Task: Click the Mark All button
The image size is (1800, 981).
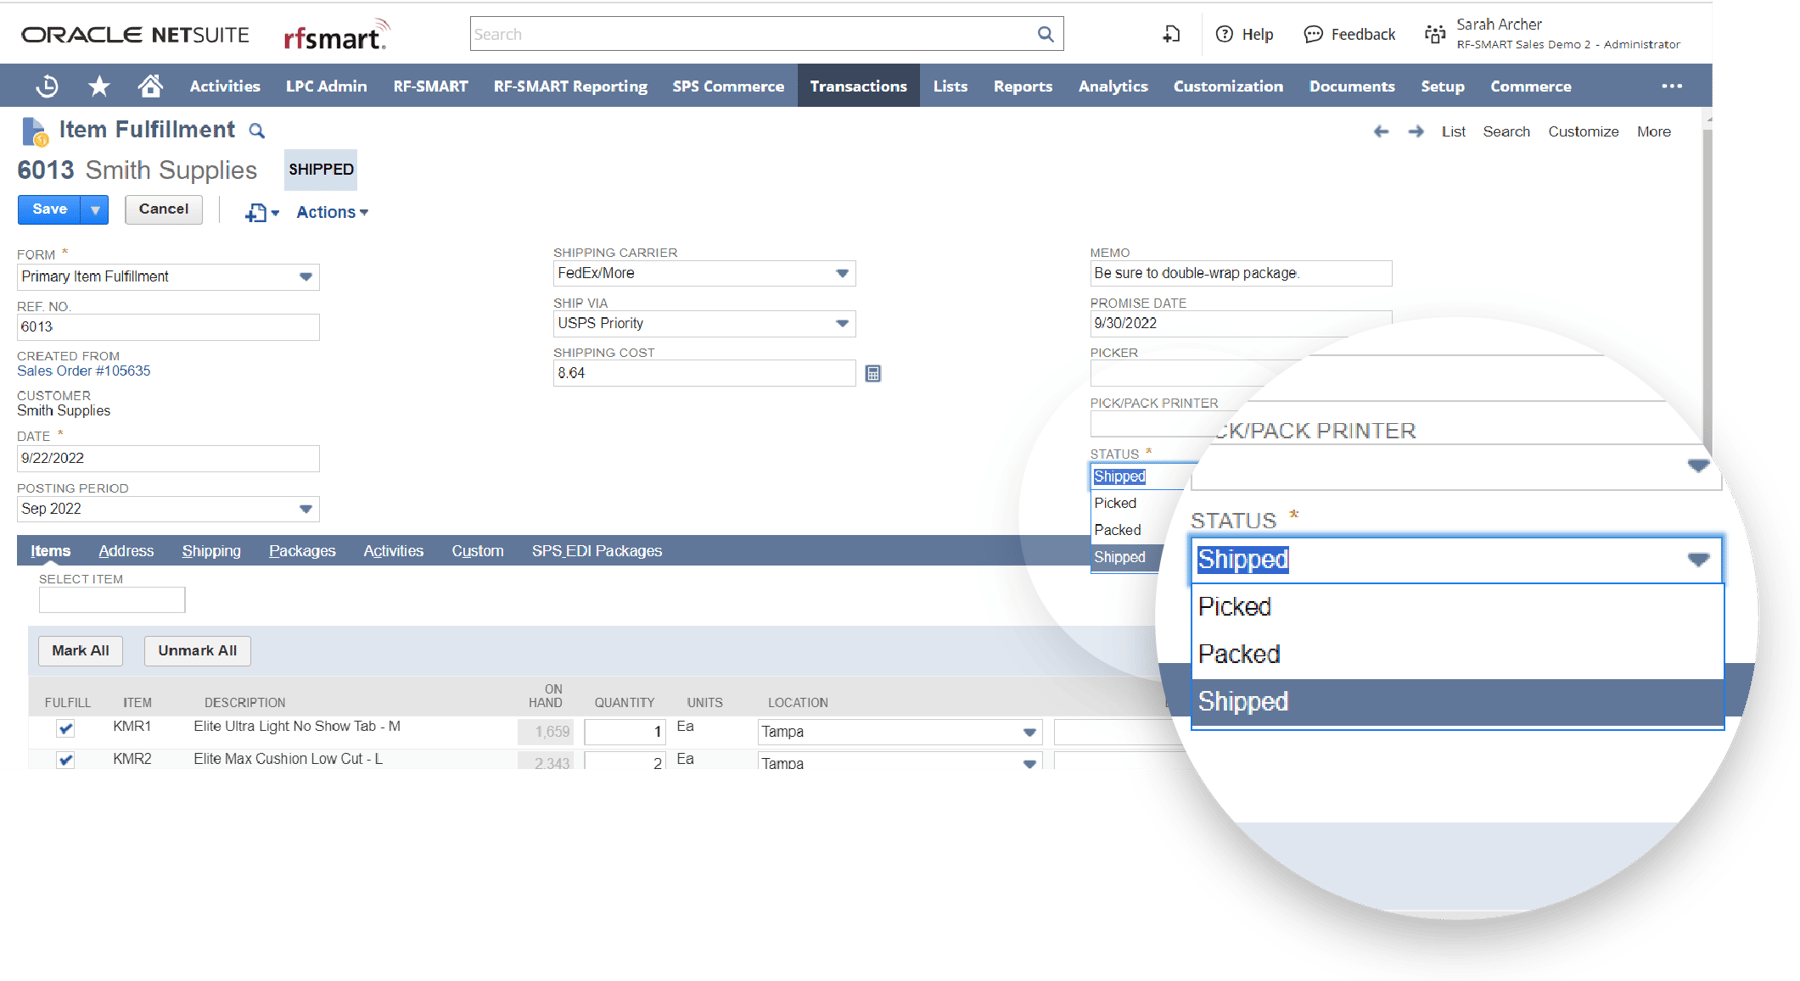Action: (80, 650)
